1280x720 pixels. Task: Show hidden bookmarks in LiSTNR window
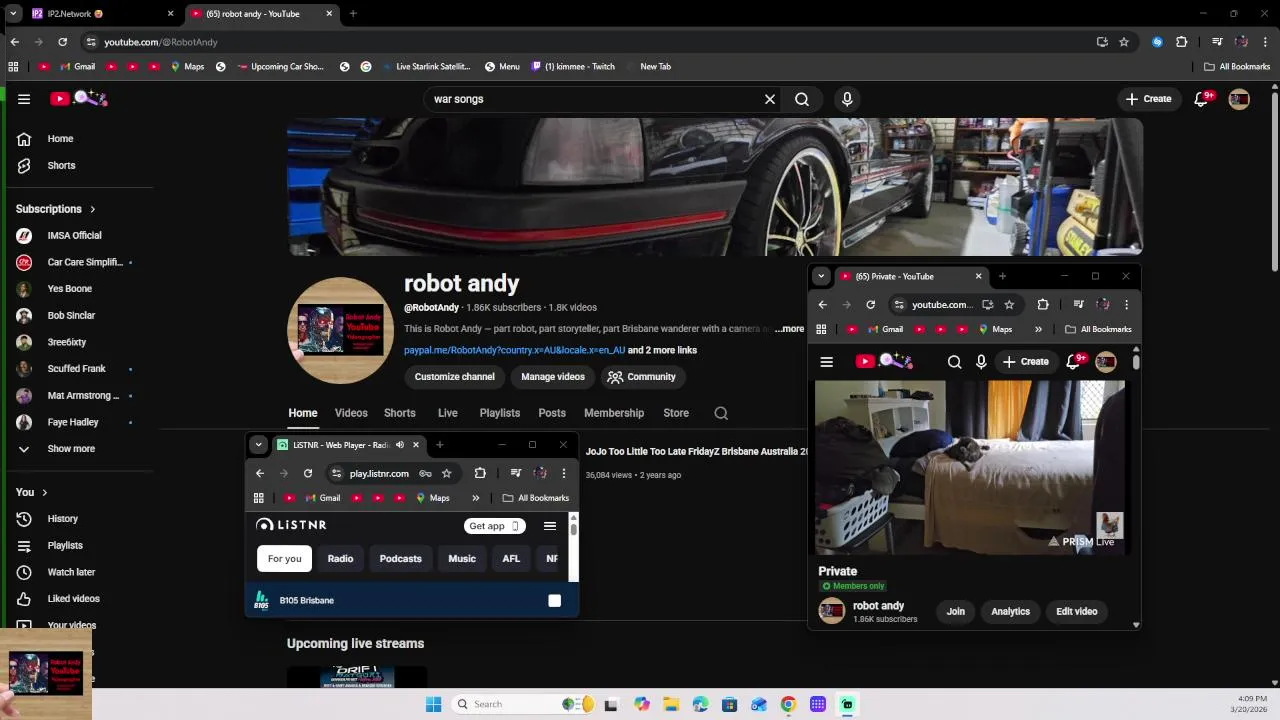pos(476,498)
